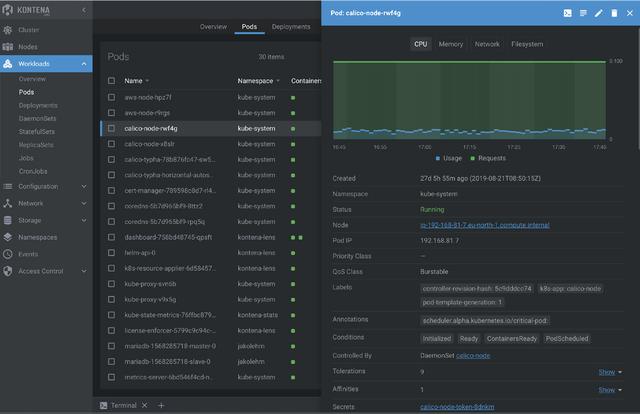Image resolution: width=640 pixels, height=414 pixels.
Task: Open the node ip-192-168-81-7 link
Action: [485, 227]
